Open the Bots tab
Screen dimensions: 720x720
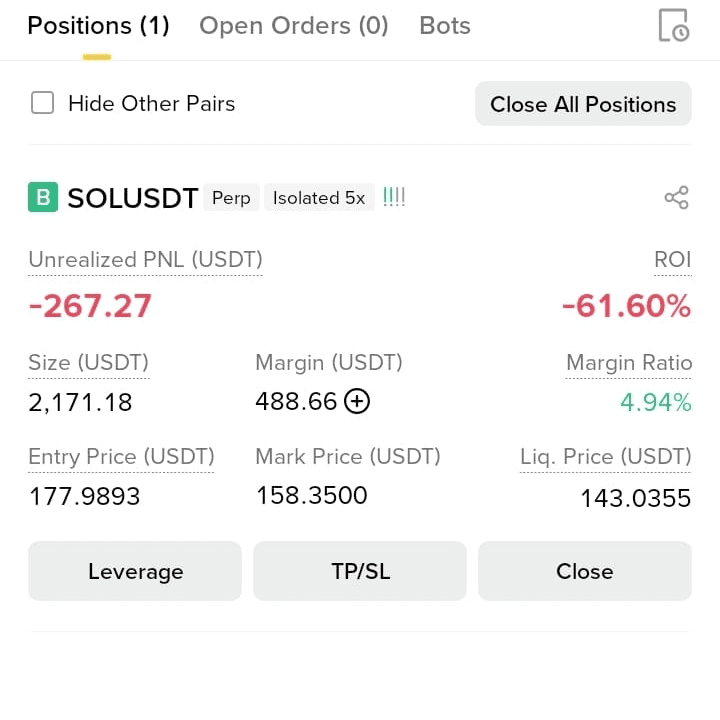pyautogui.click(x=445, y=26)
